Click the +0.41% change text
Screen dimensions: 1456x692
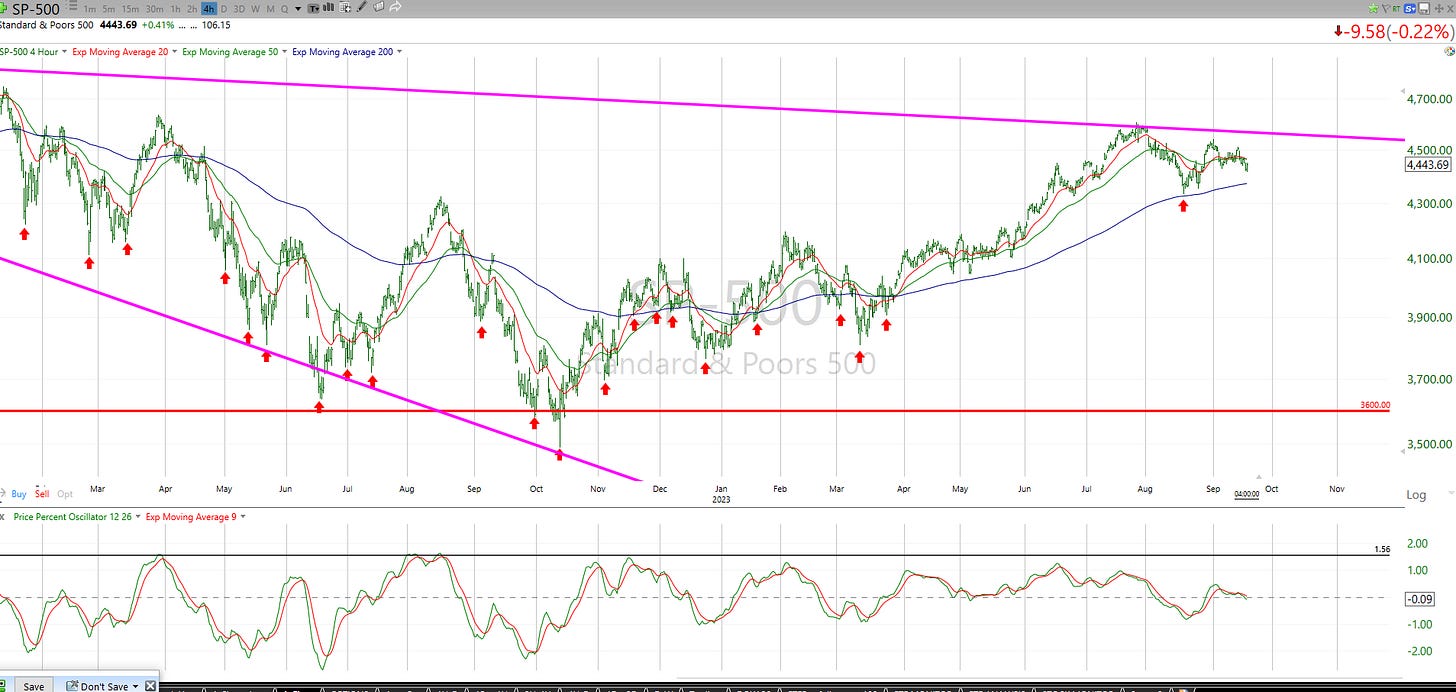[x=158, y=25]
